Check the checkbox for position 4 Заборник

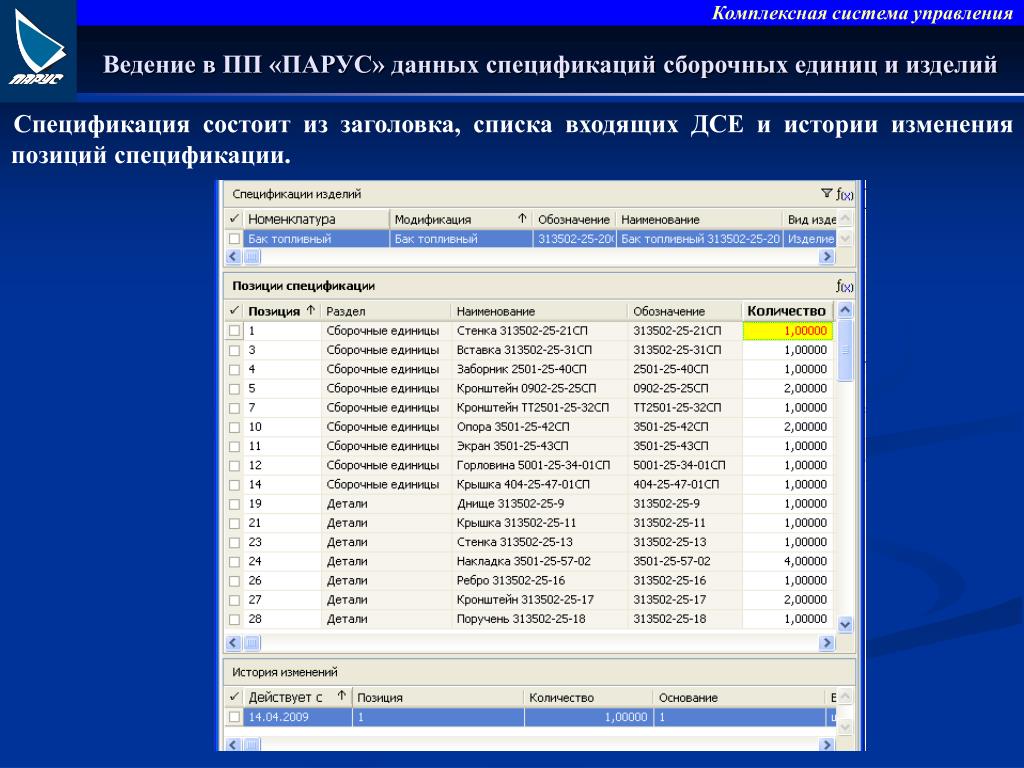[234, 370]
